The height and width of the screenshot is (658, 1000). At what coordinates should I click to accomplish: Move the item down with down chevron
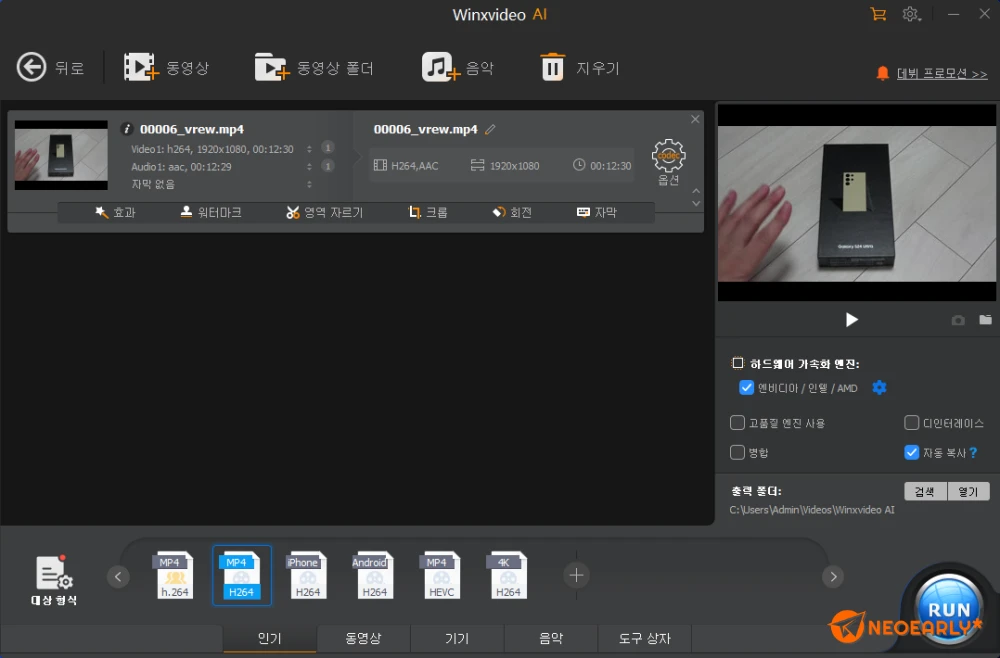(x=696, y=203)
